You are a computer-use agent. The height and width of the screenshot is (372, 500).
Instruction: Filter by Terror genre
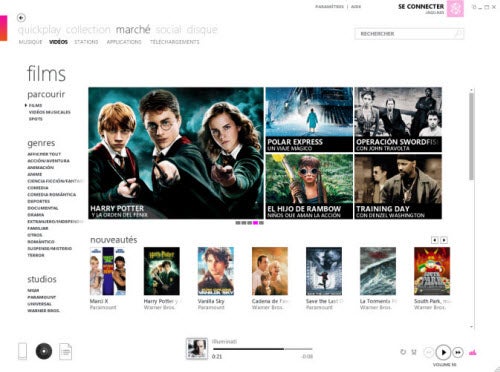36,255
